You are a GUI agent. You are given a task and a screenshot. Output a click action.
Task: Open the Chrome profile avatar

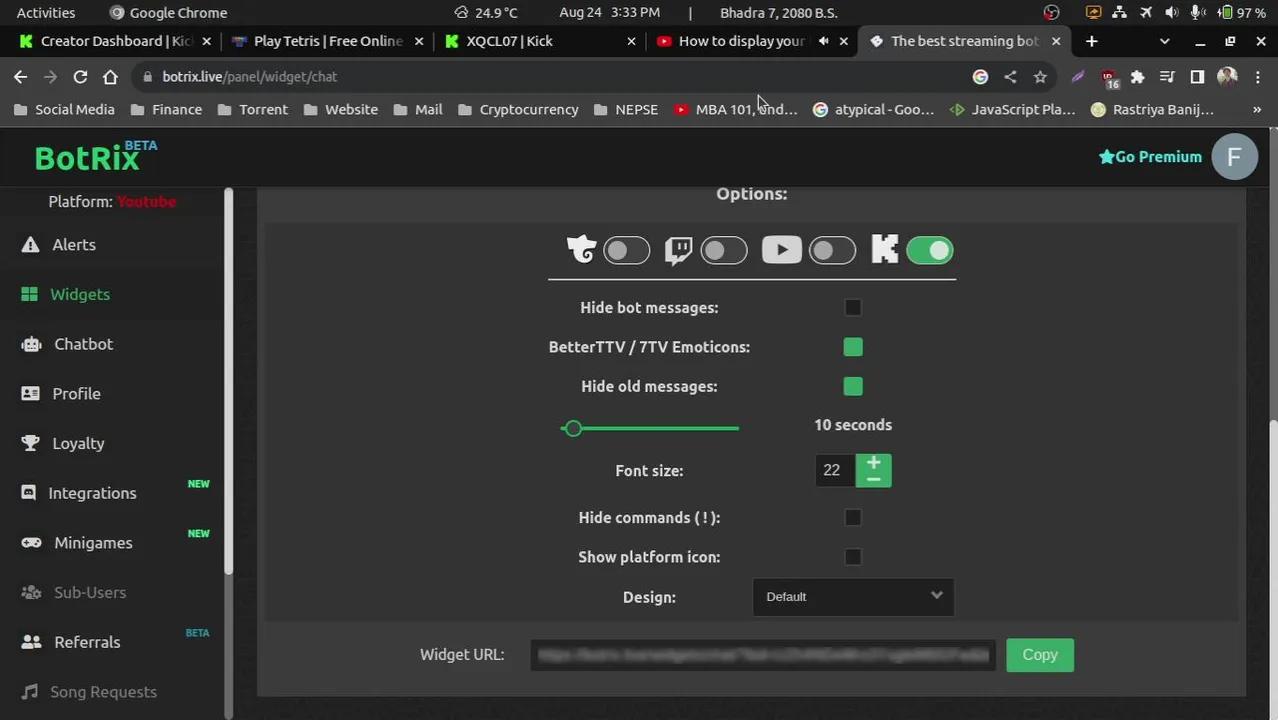click(x=1227, y=77)
